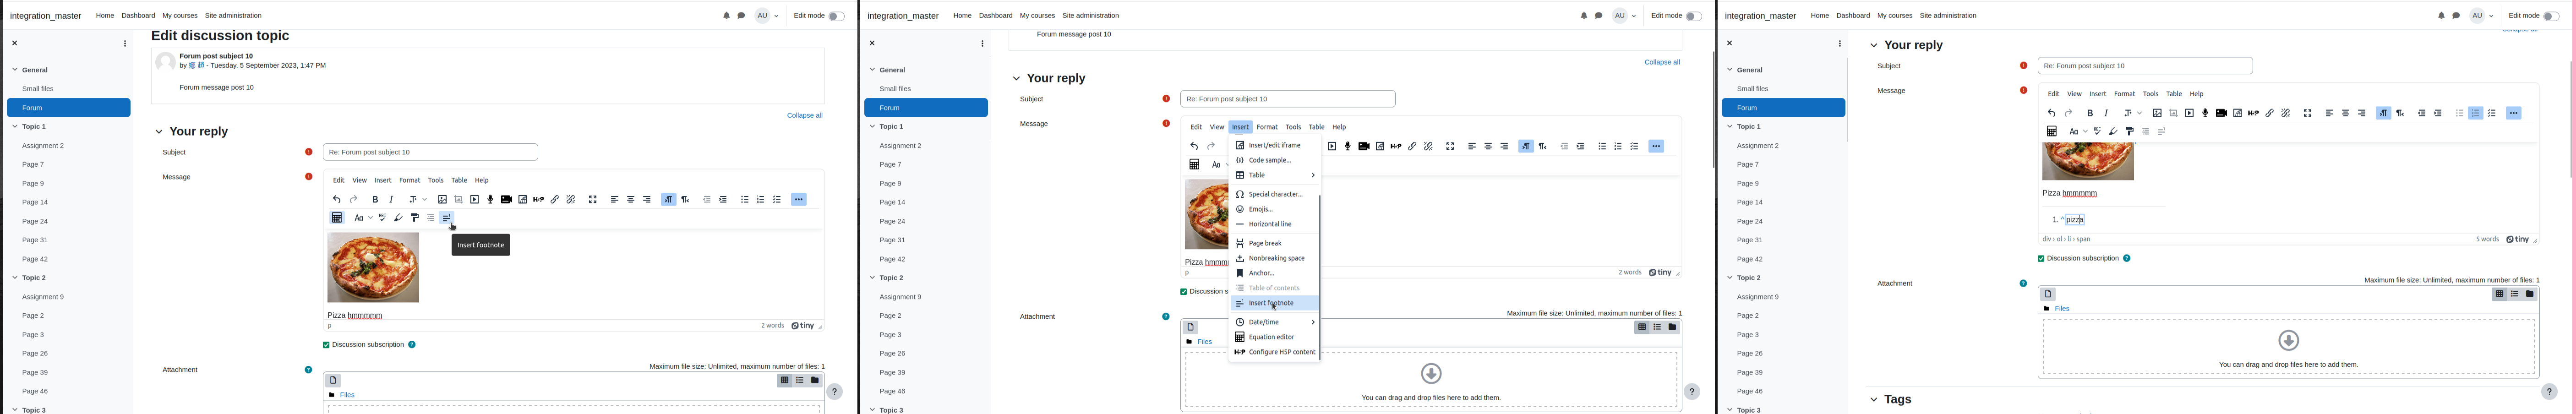Click Equation editor icon in left window toolbar
Viewport: 2576px width, 414px height.
(337, 218)
